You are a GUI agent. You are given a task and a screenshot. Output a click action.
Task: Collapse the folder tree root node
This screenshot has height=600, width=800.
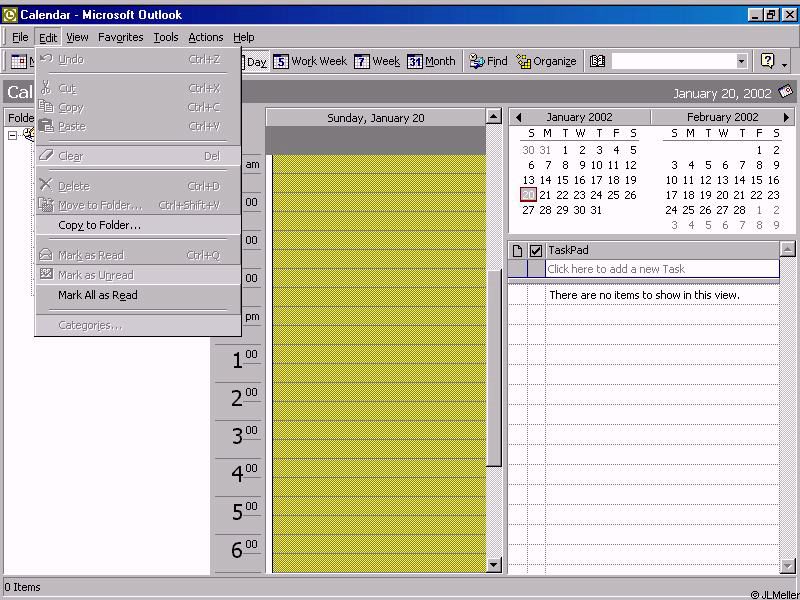[12, 135]
